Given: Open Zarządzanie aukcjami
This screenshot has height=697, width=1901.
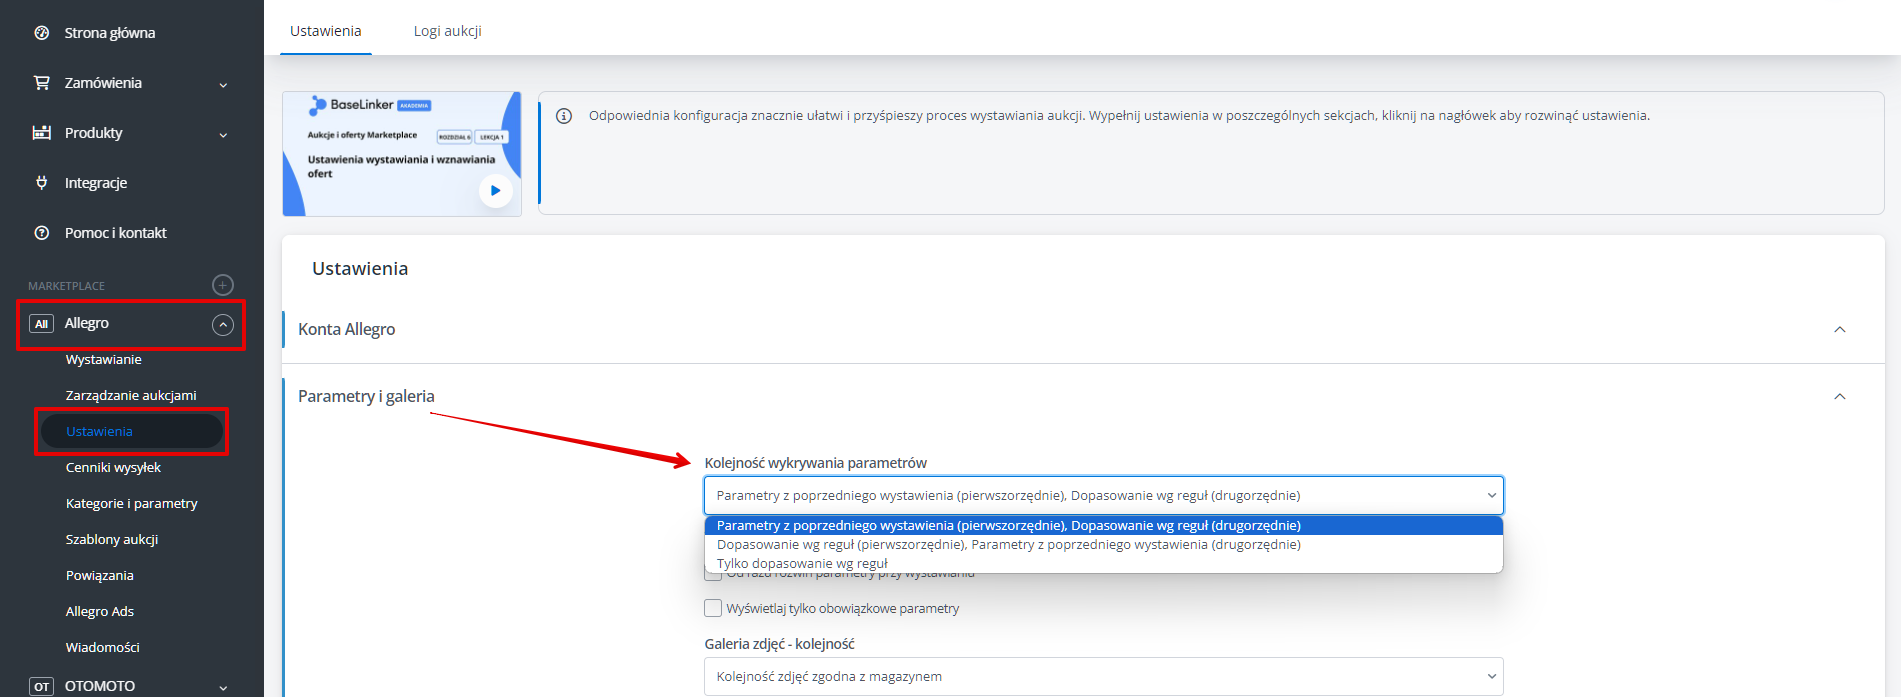Looking at the screenshot, I should 131,395.
